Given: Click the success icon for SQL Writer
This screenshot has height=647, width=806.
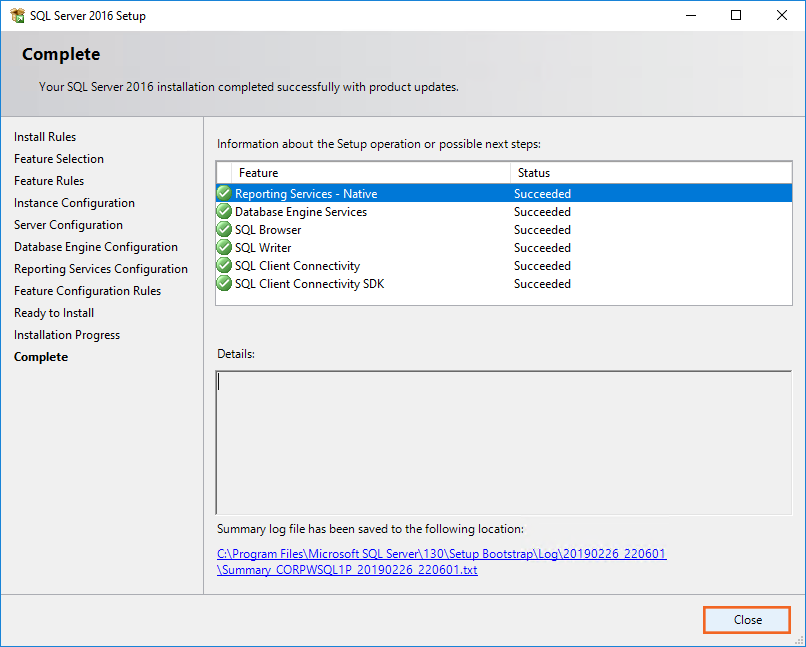Looking at the screenshot, I should tap(224, 248).
